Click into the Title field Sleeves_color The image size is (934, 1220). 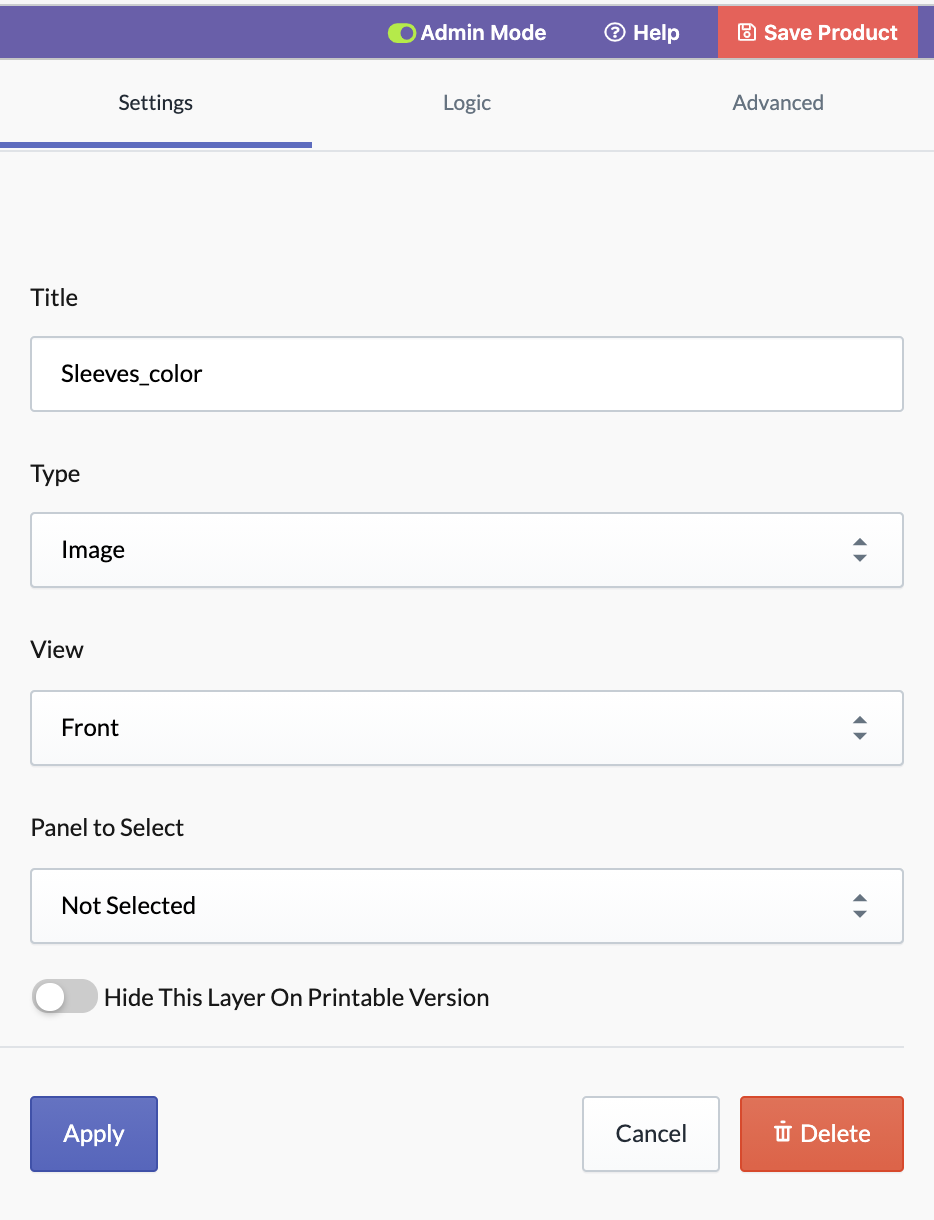tap(467, 374)
